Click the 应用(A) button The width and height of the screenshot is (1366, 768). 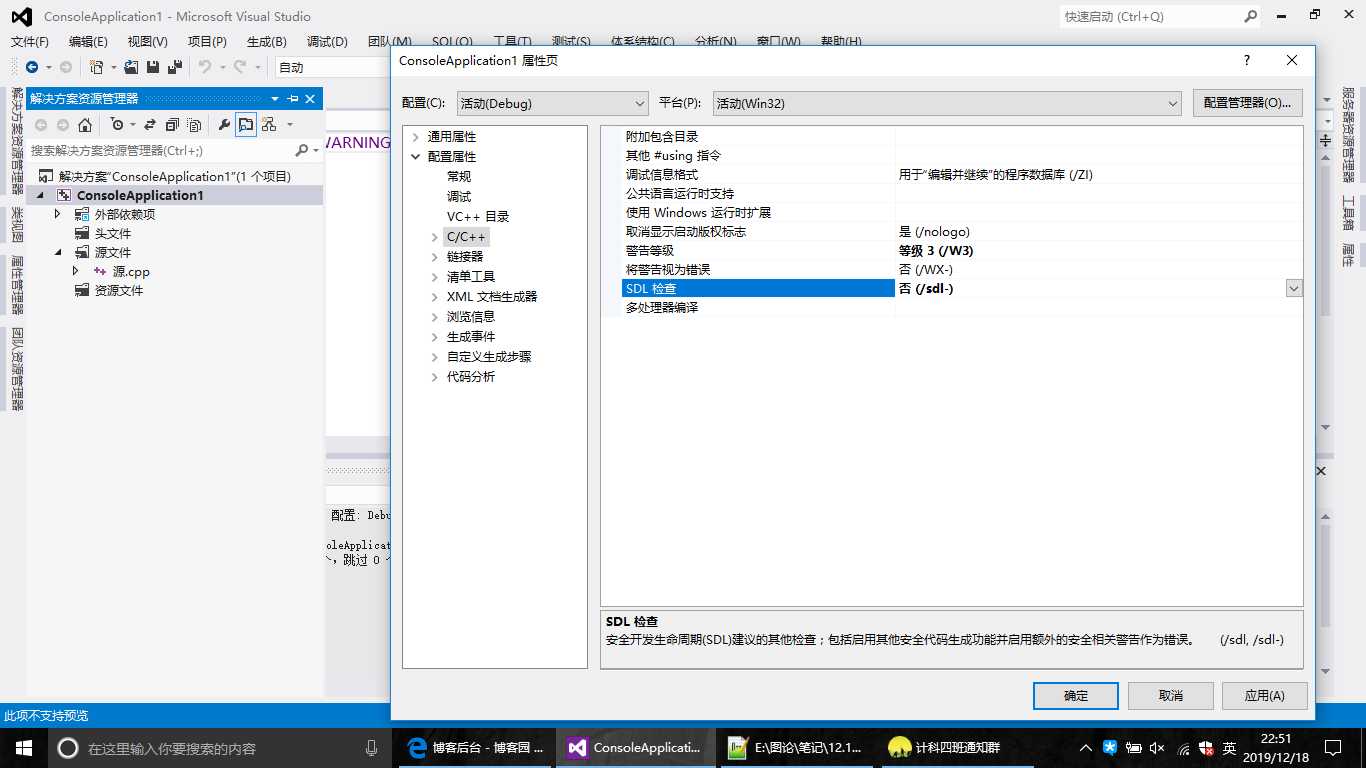coord(1265,695)
